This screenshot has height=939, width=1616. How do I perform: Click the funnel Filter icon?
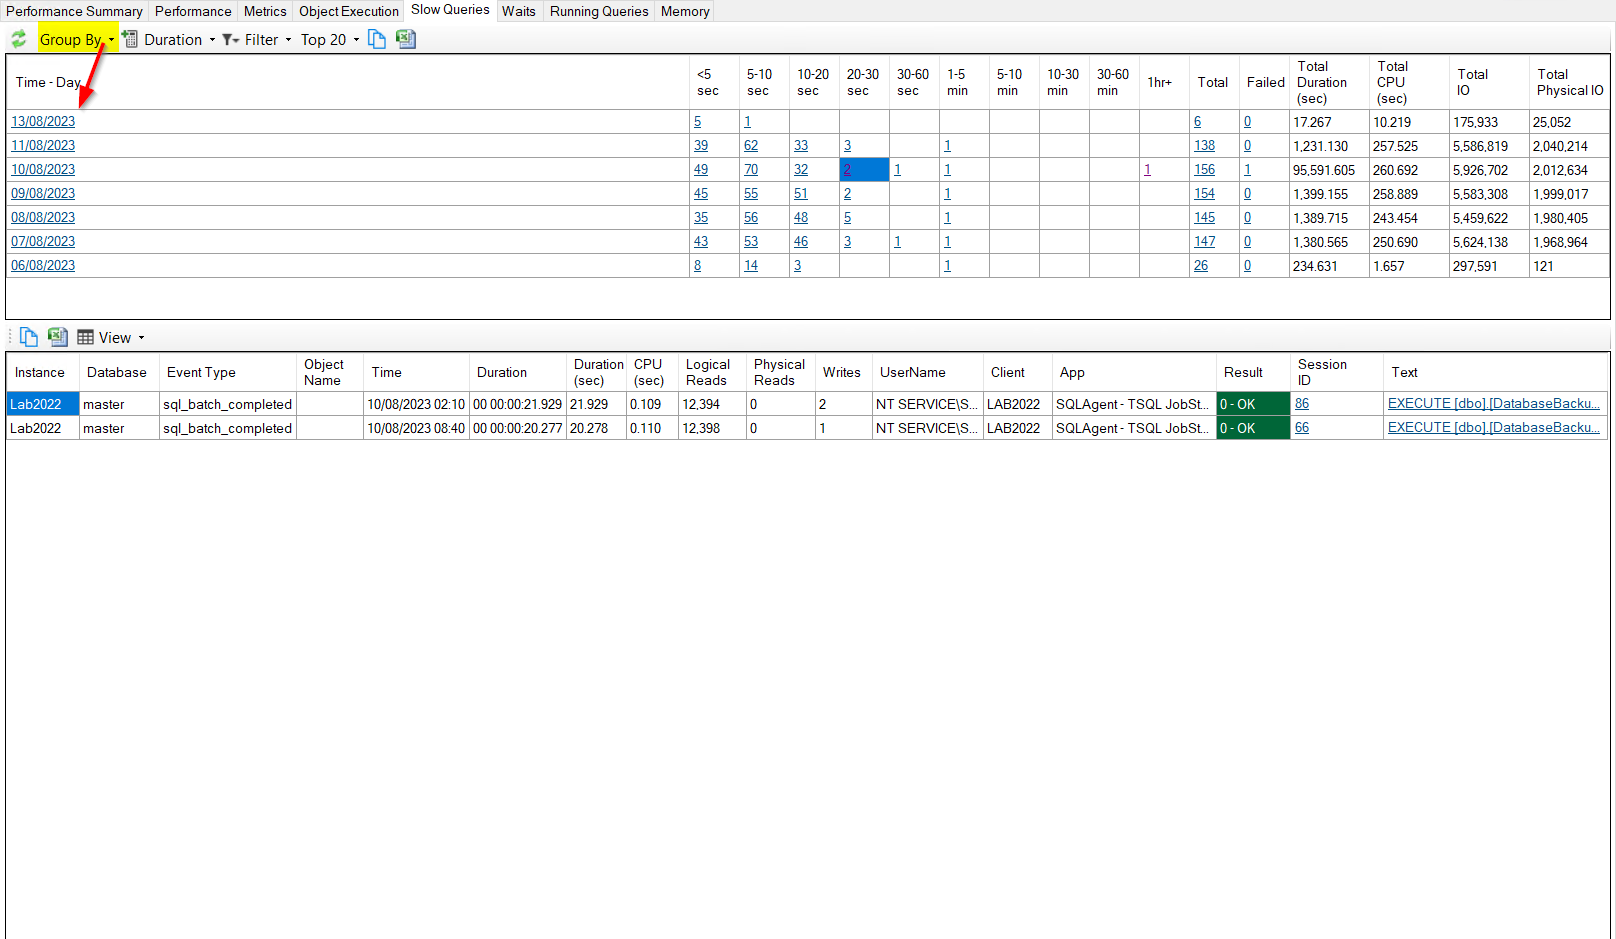(x=229, y=40)
